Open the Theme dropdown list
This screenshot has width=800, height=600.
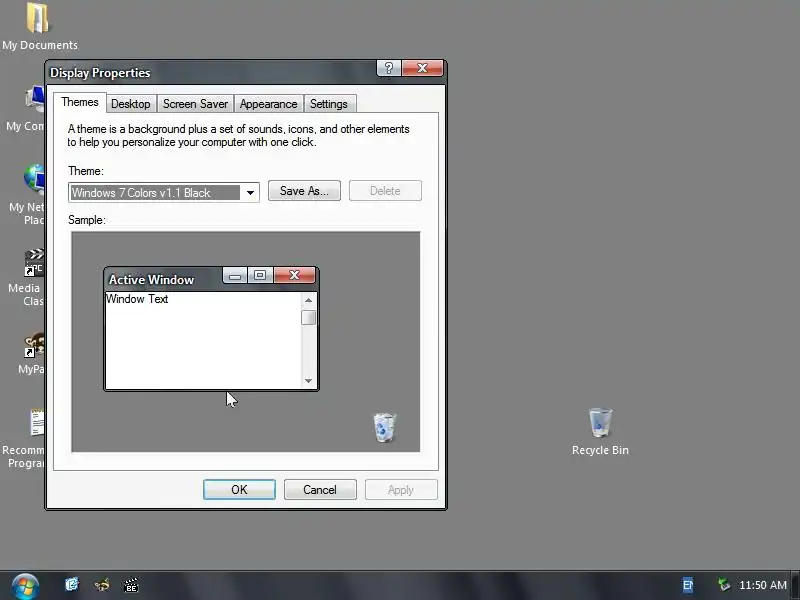click(x=250, y=192)
